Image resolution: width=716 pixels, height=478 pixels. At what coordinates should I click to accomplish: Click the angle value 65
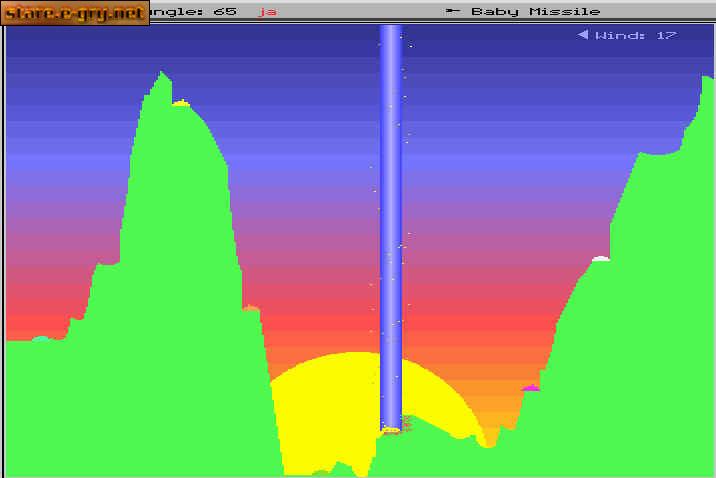225,11
